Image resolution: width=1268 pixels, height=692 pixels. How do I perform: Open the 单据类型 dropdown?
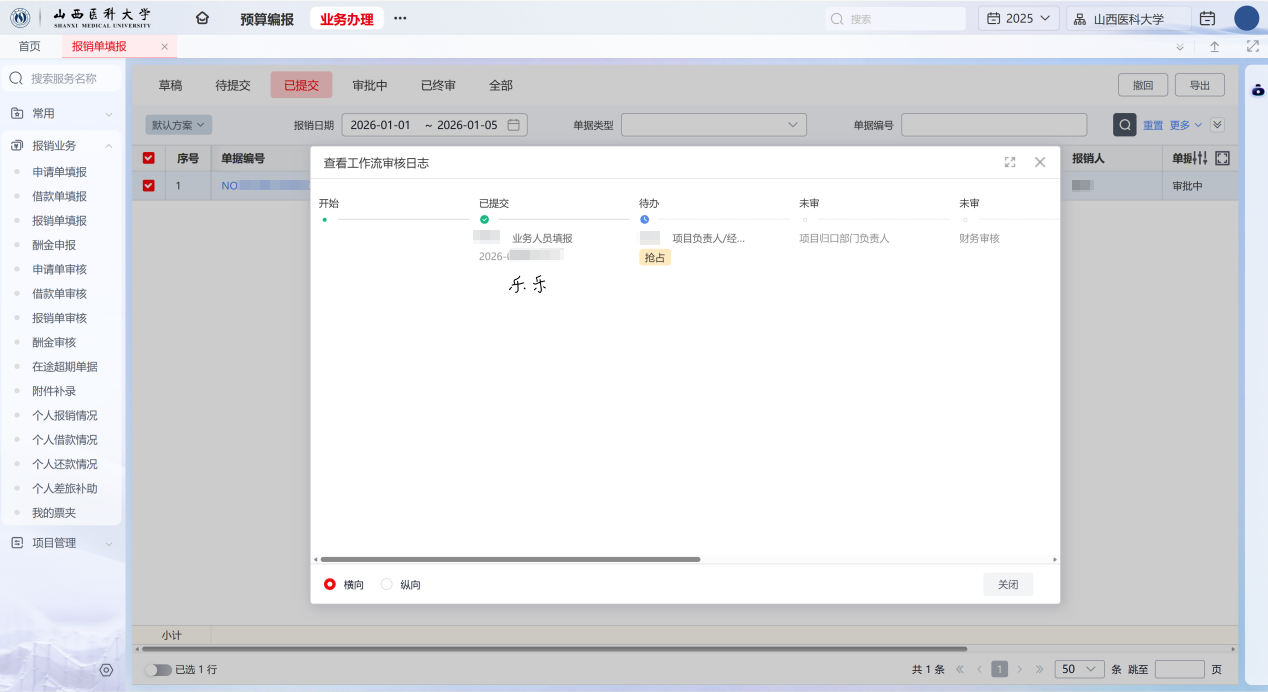point(713,125)
